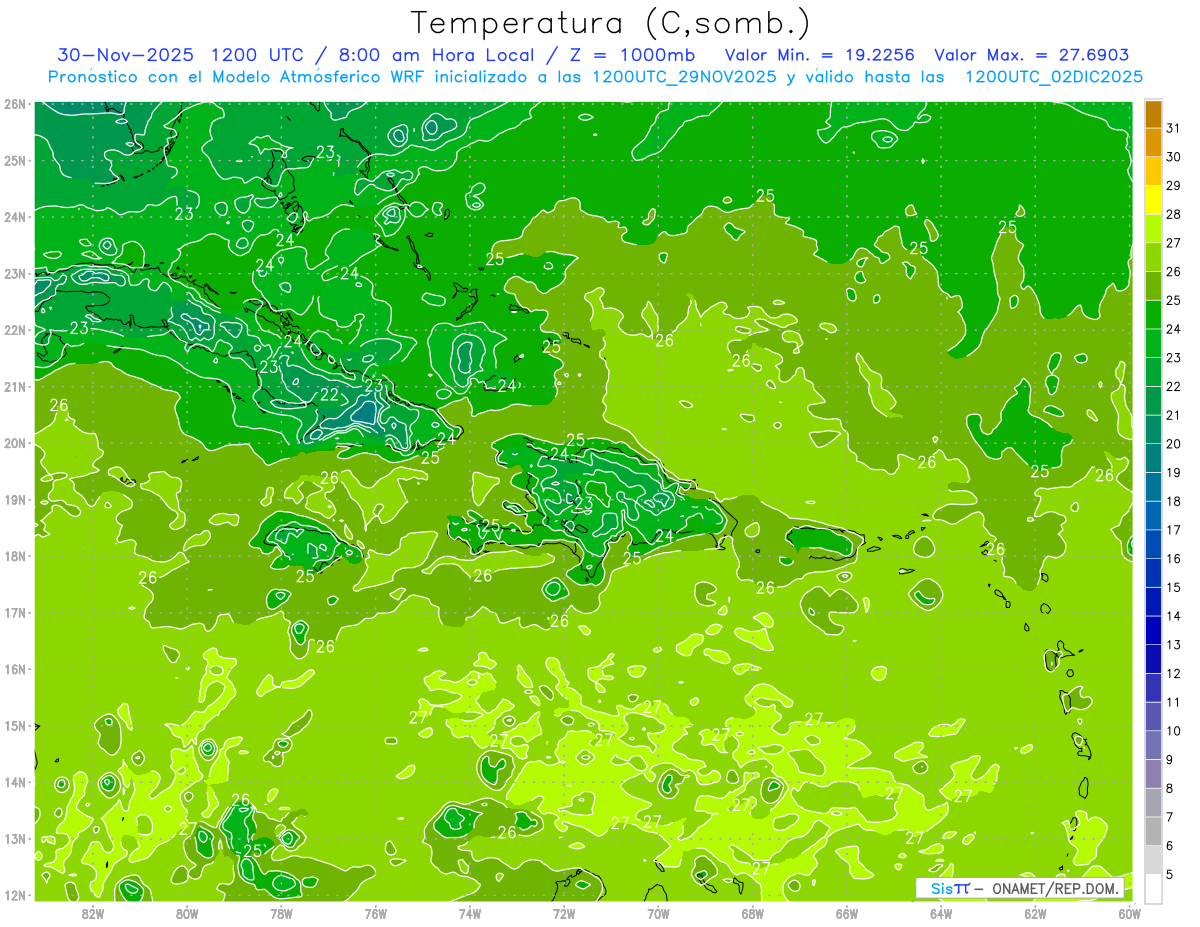Click the "19N" latitude axis label
The height and width of the screenshot is (927, 1200).
click(x=14, y=500)
